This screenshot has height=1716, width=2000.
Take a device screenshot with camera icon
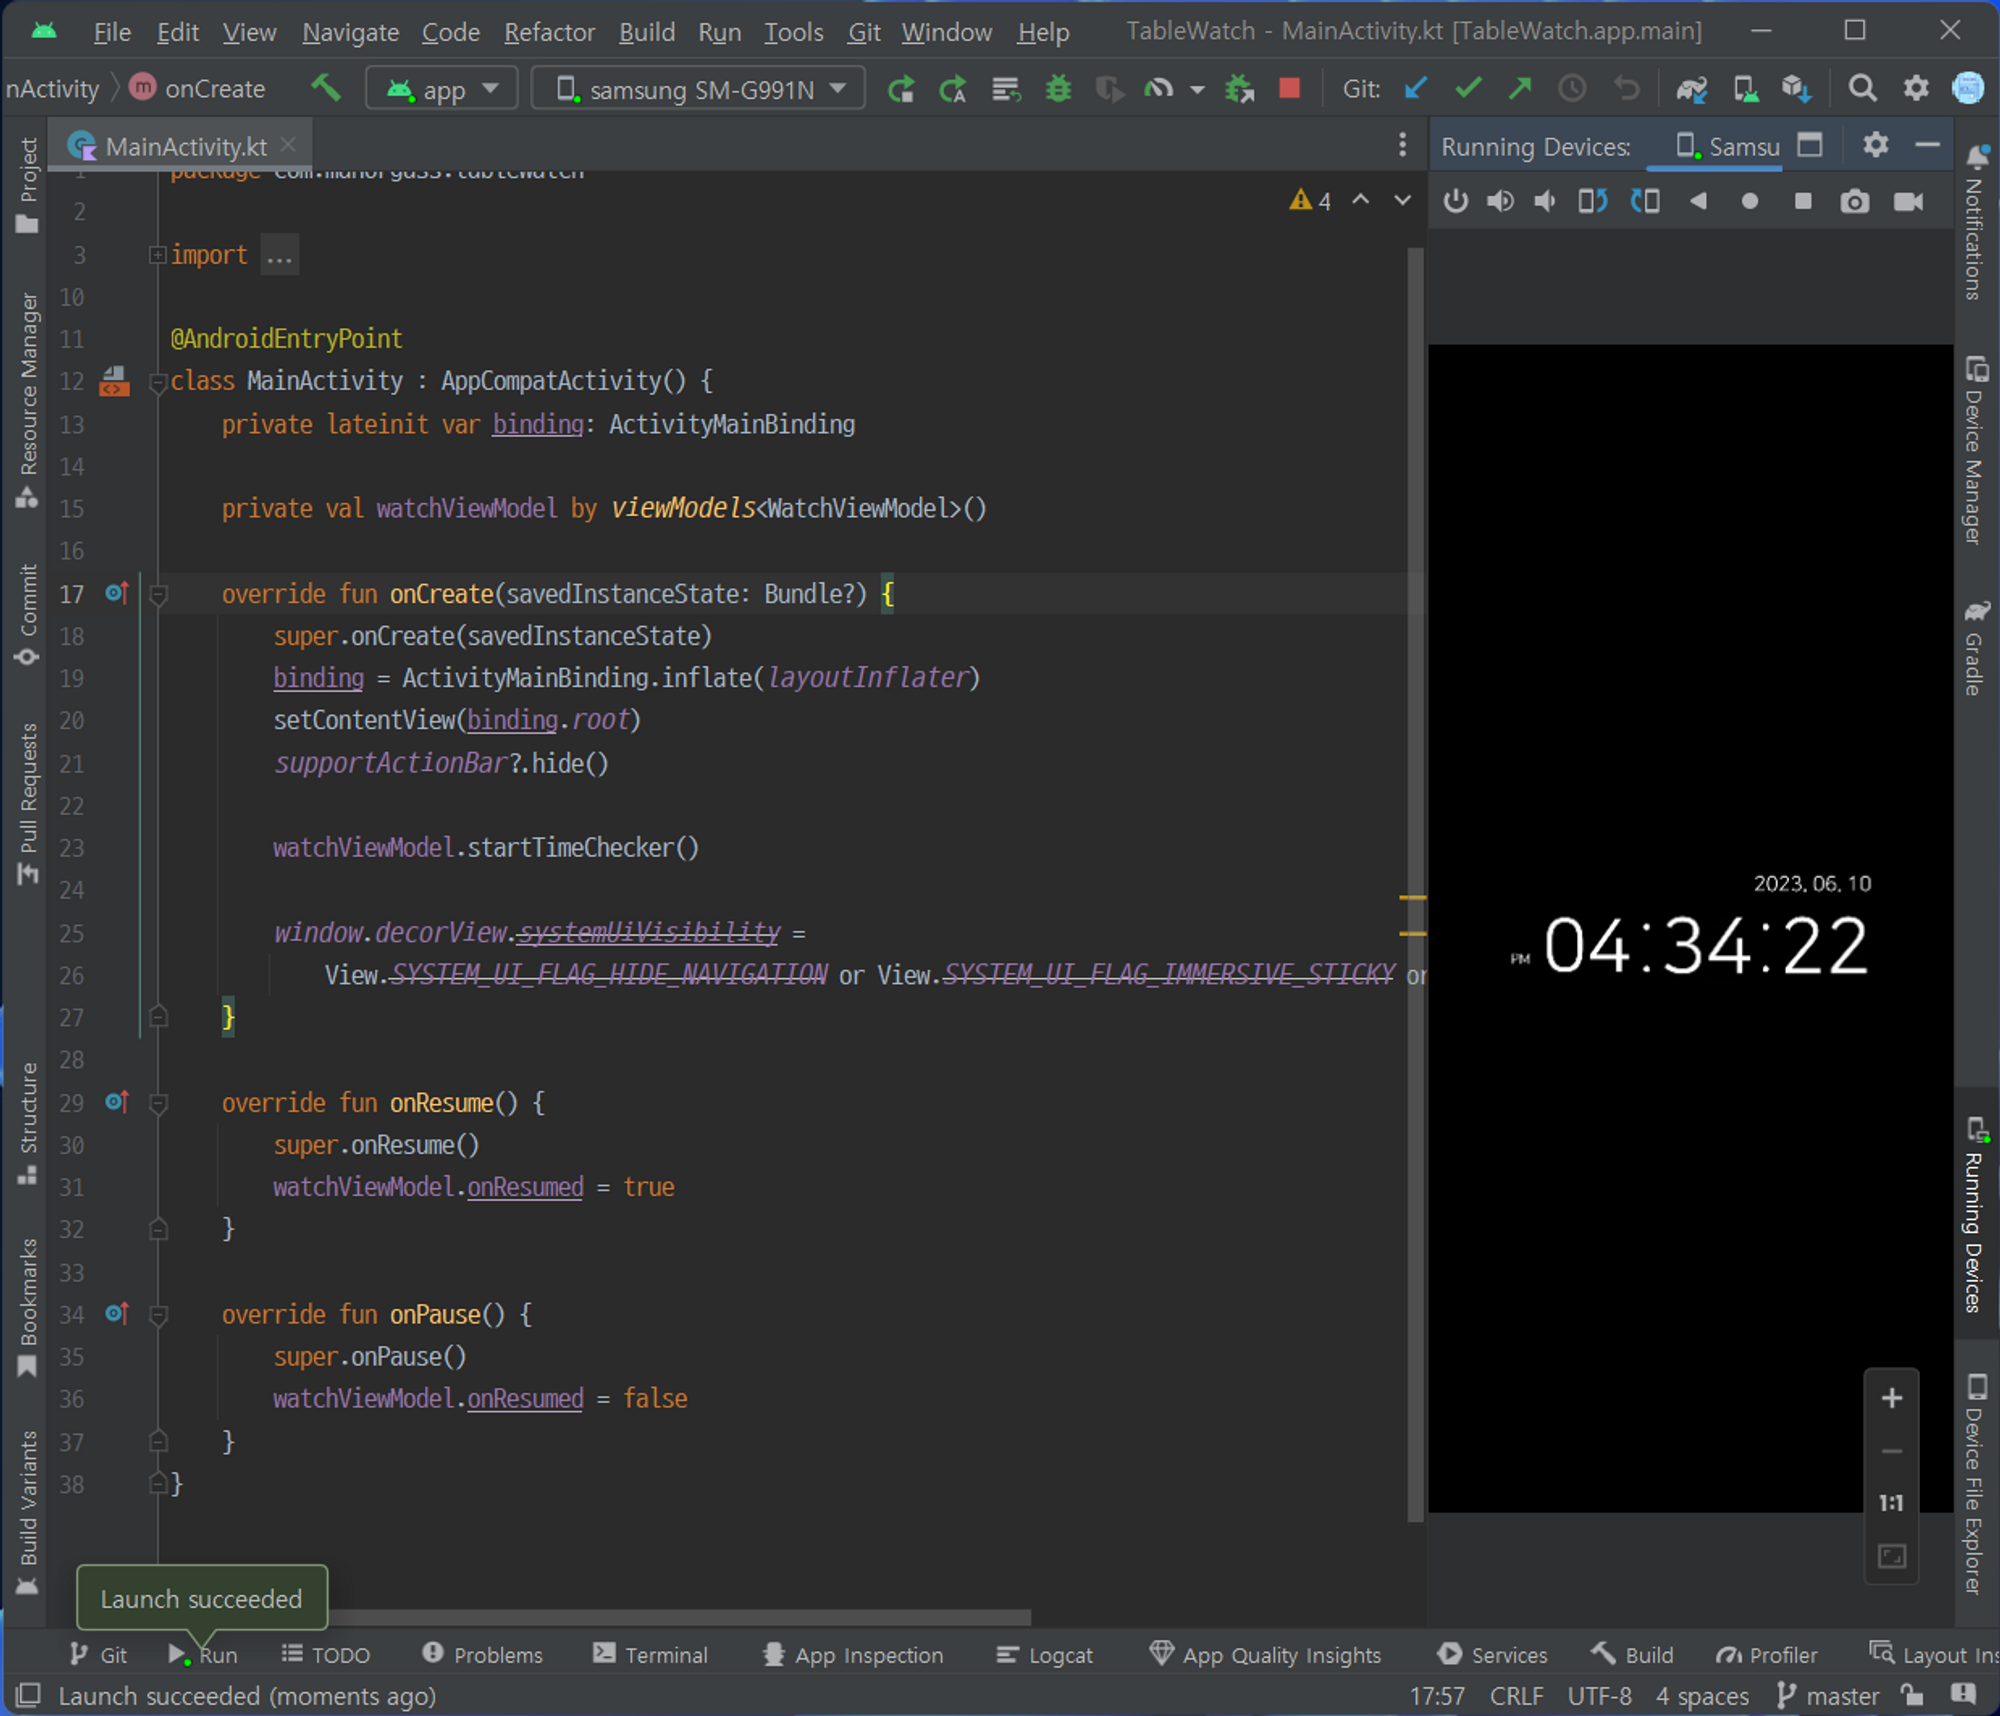coord(1854,202)
